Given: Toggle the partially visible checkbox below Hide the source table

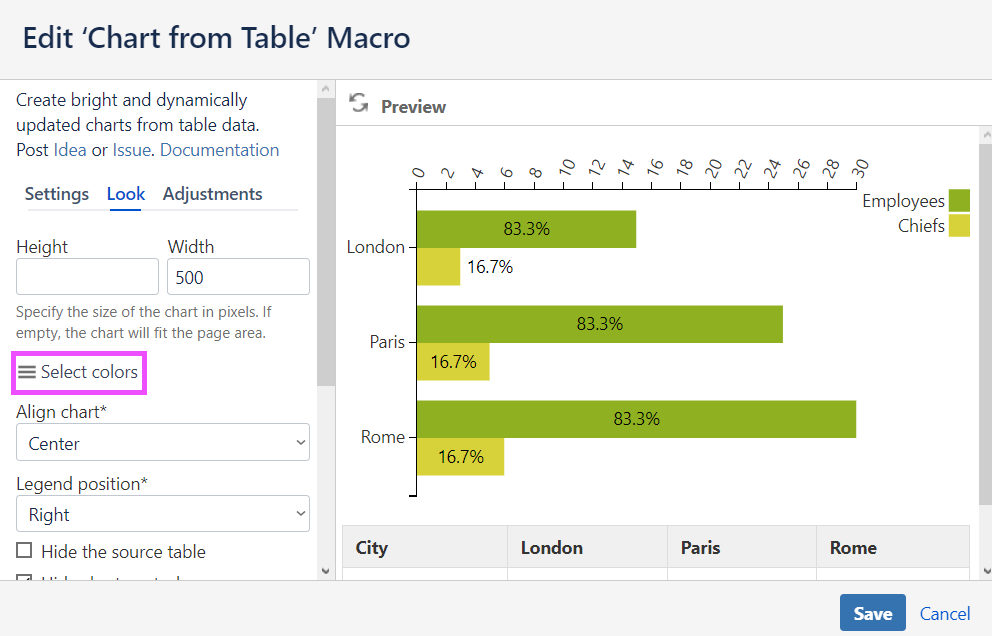Looking at the screenshot, I should [24, 578].
